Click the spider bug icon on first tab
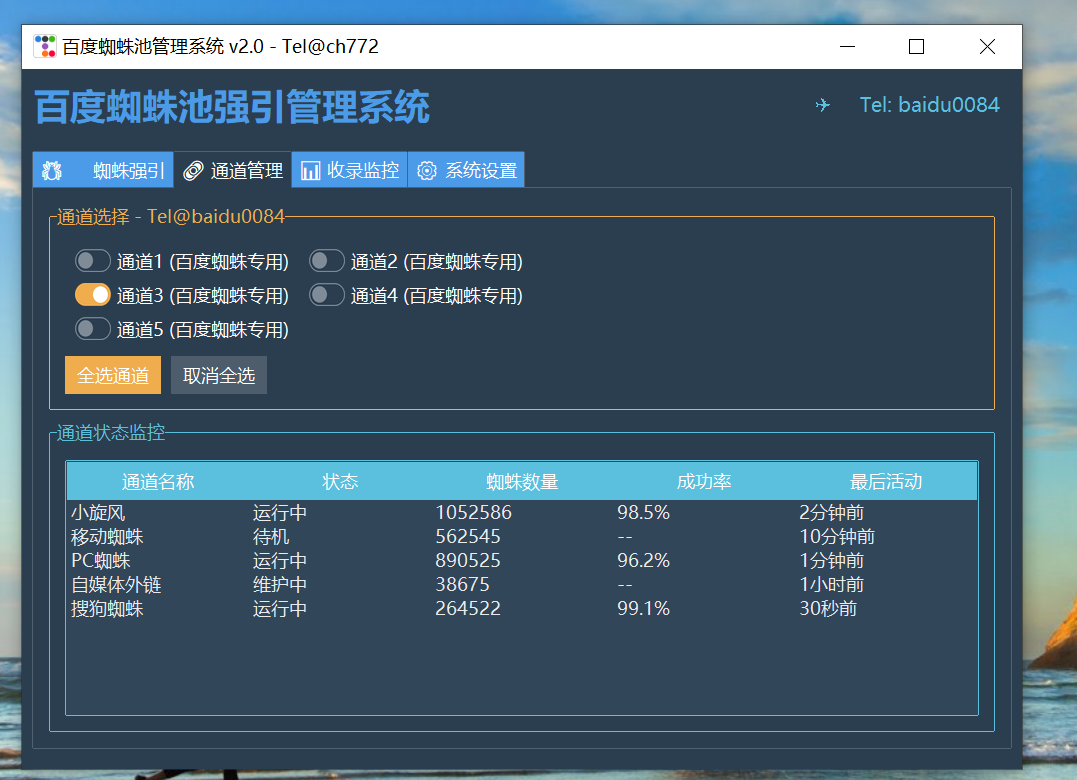This screenshot has height=780, width=1077. tap(52, 170)
